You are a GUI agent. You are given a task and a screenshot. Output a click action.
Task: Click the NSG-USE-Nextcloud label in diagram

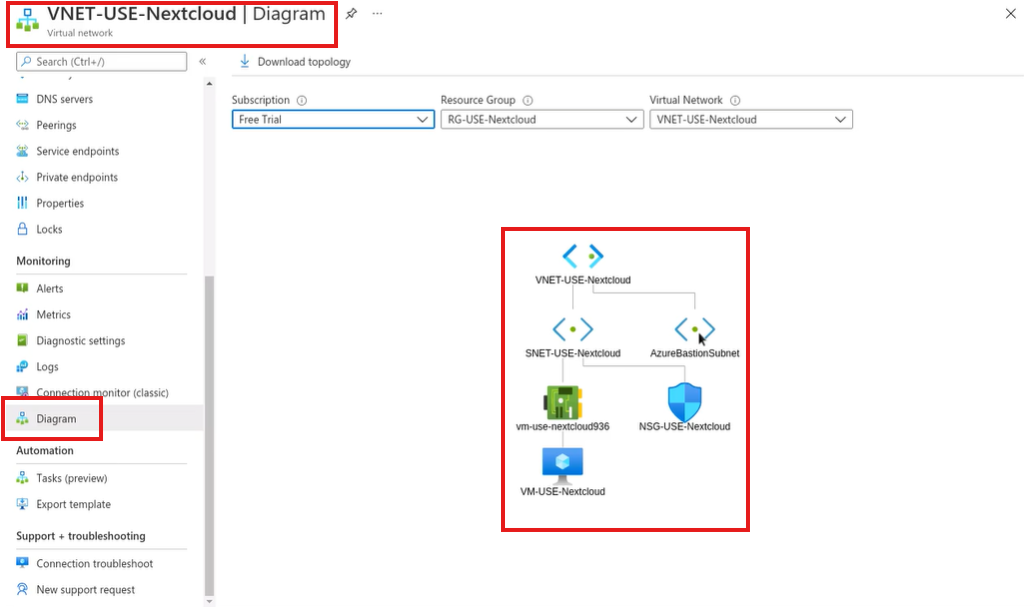pos(684,426)
